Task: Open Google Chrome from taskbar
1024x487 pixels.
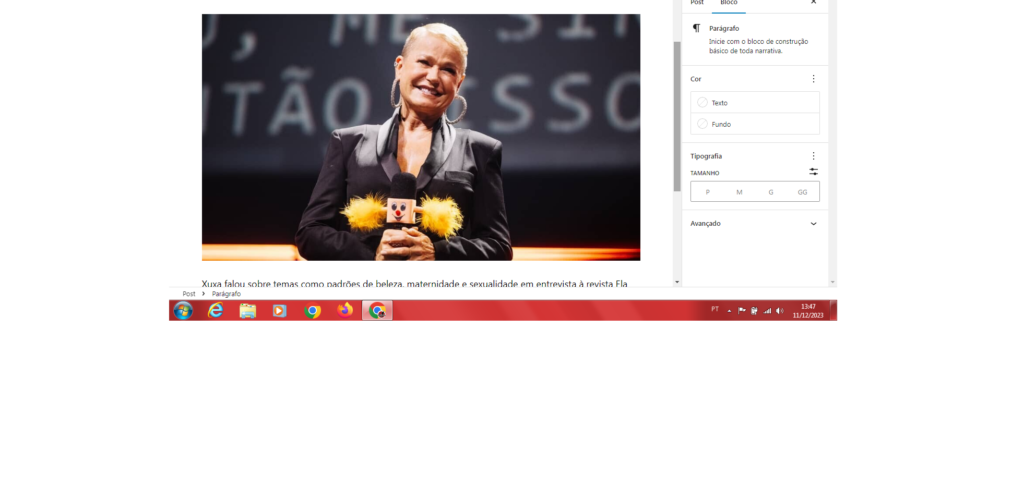Action: click(x=312, y=311)
